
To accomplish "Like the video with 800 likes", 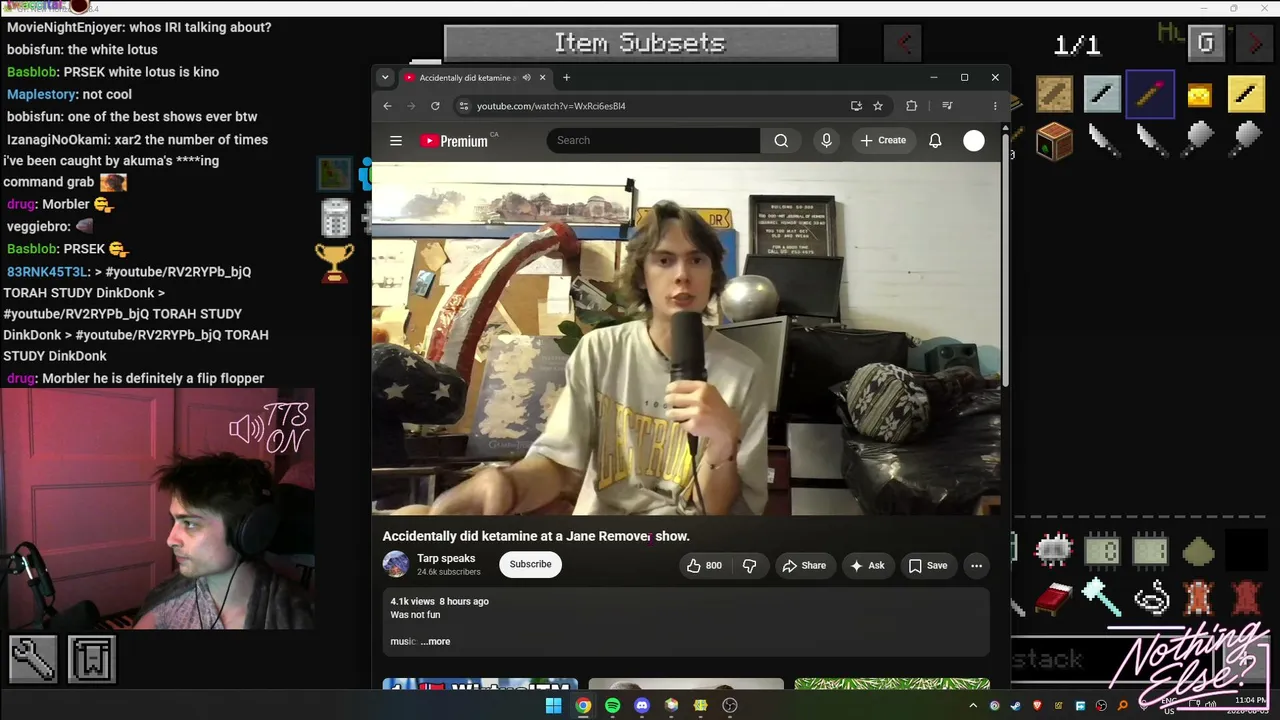I will coord(704,565).
